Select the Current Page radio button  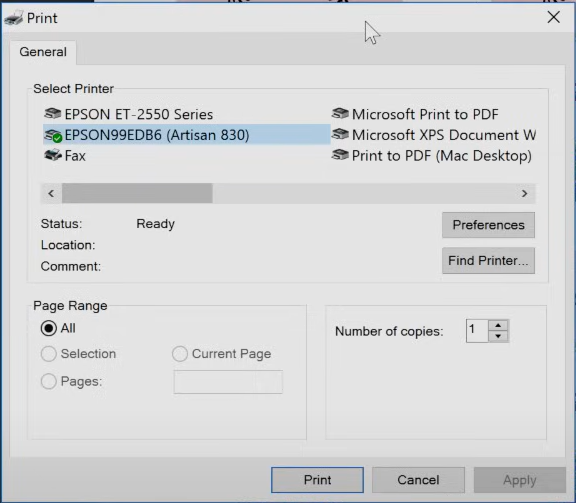tap(180, 354)
